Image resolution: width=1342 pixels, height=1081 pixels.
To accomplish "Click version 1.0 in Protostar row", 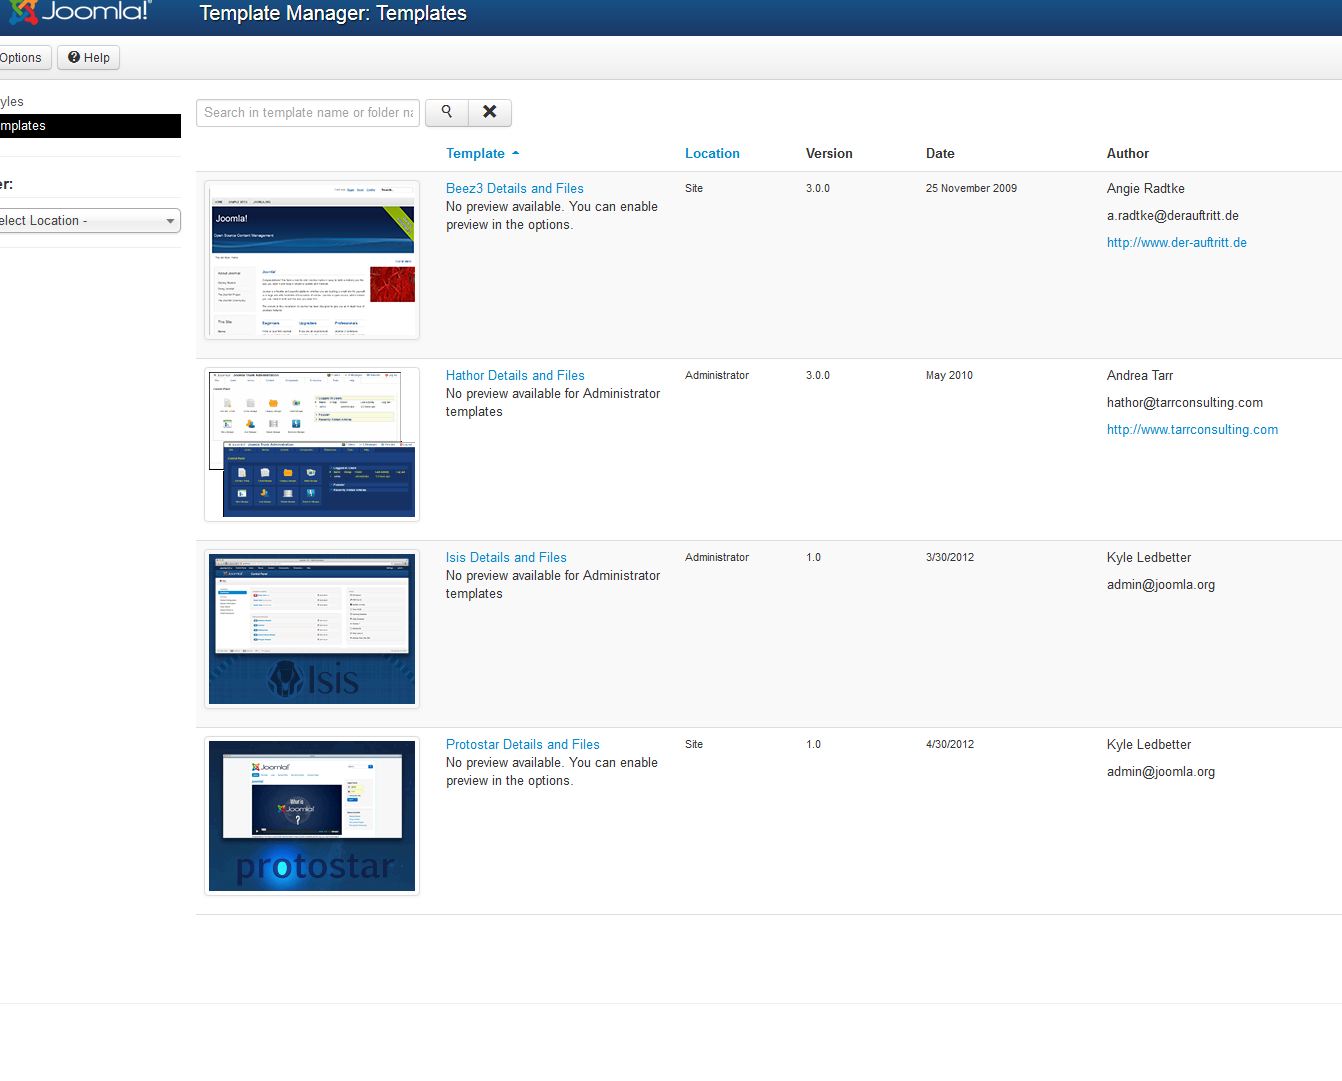I will [x=813, y=744].
